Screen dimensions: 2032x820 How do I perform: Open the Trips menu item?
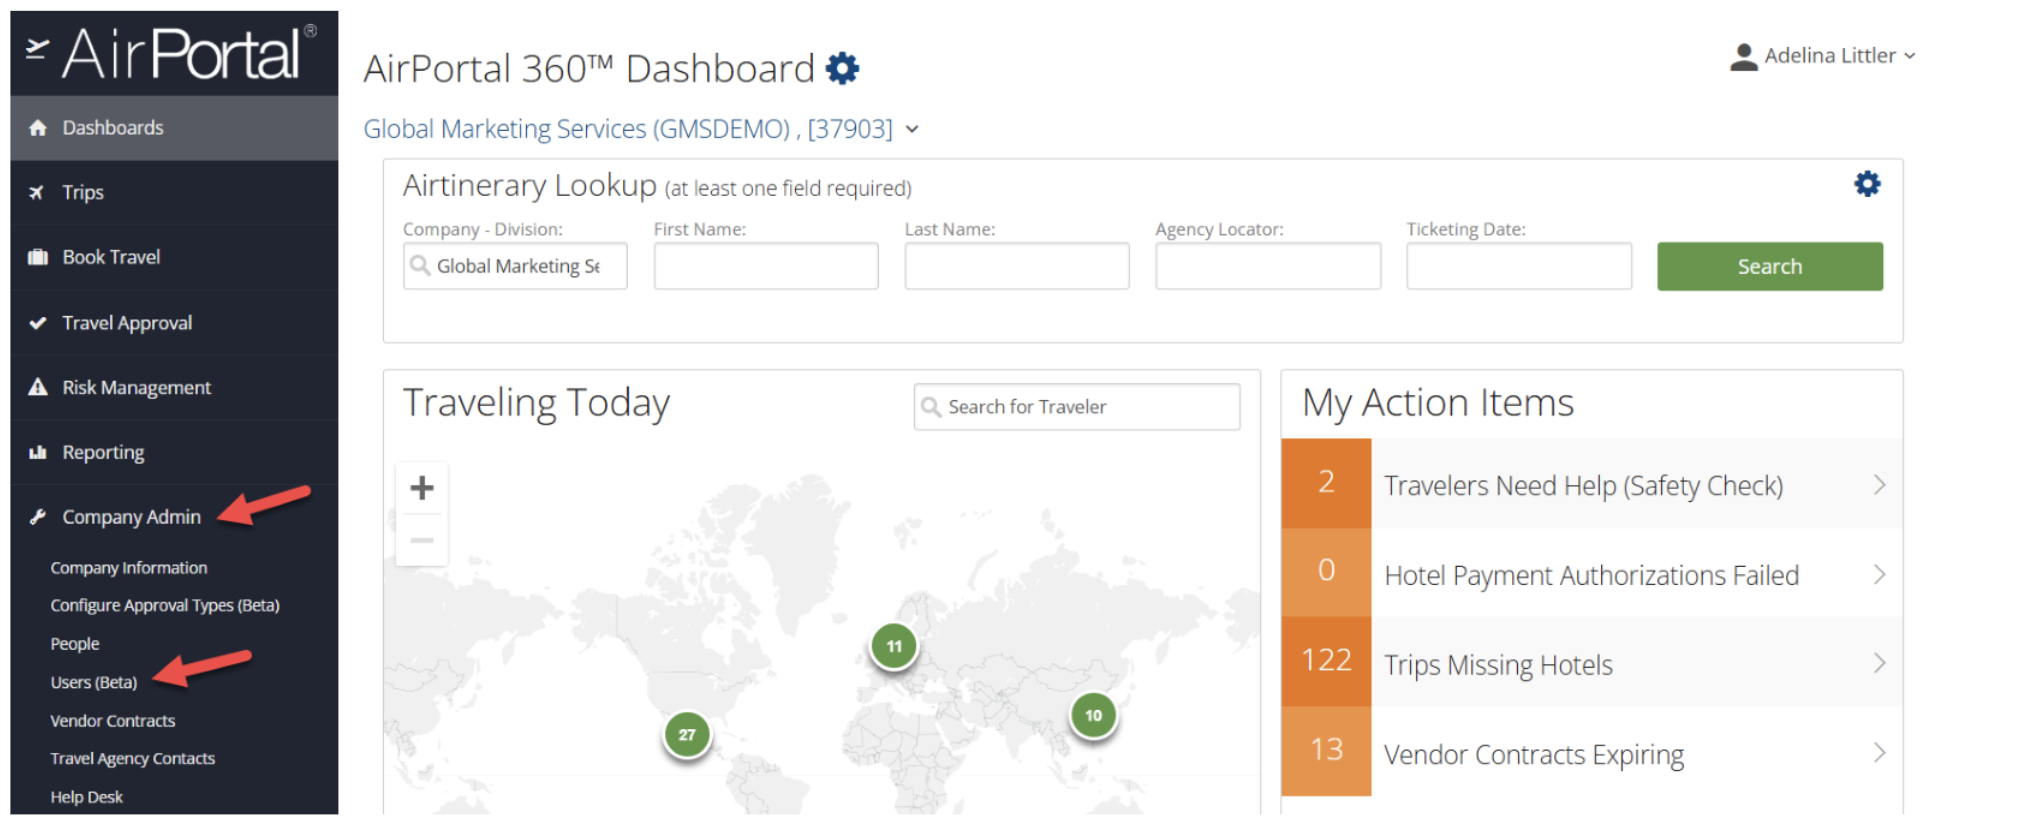(174, 192)
